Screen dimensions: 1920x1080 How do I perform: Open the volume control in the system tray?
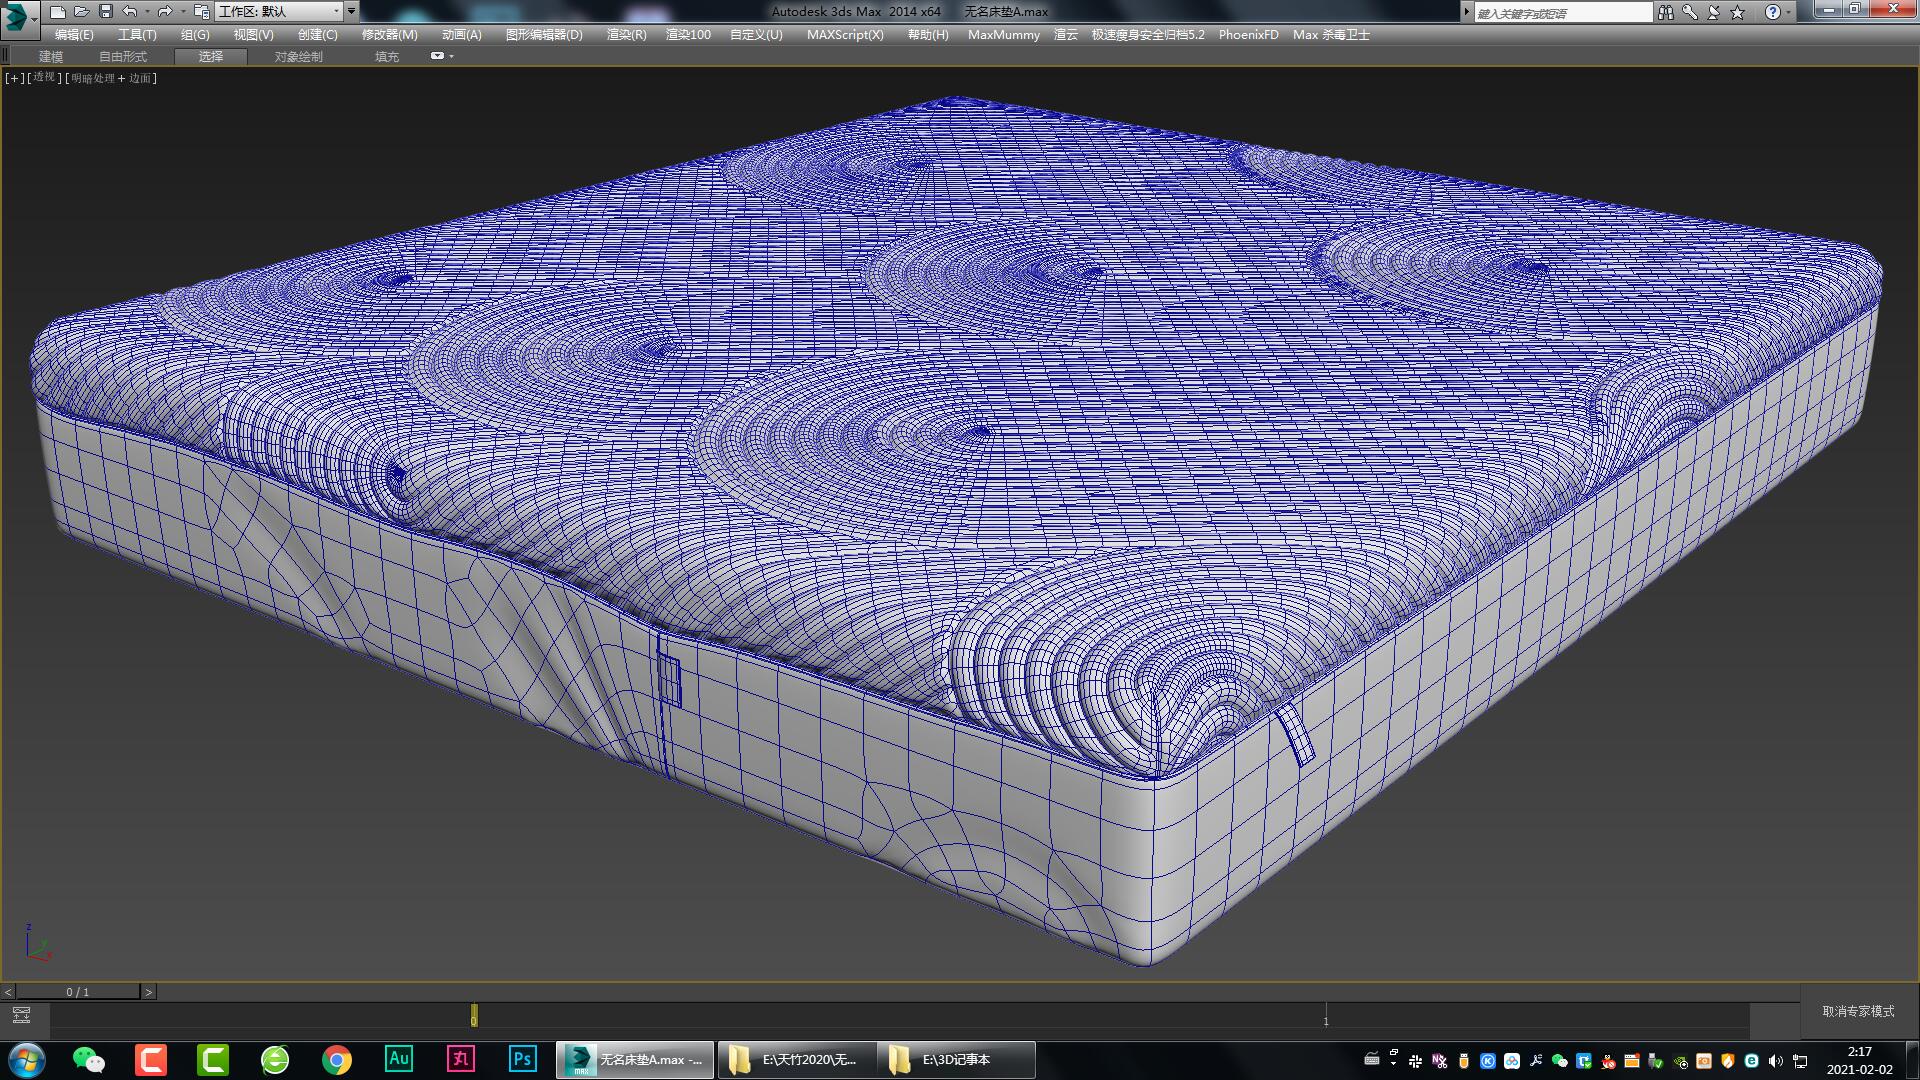1774,1059
